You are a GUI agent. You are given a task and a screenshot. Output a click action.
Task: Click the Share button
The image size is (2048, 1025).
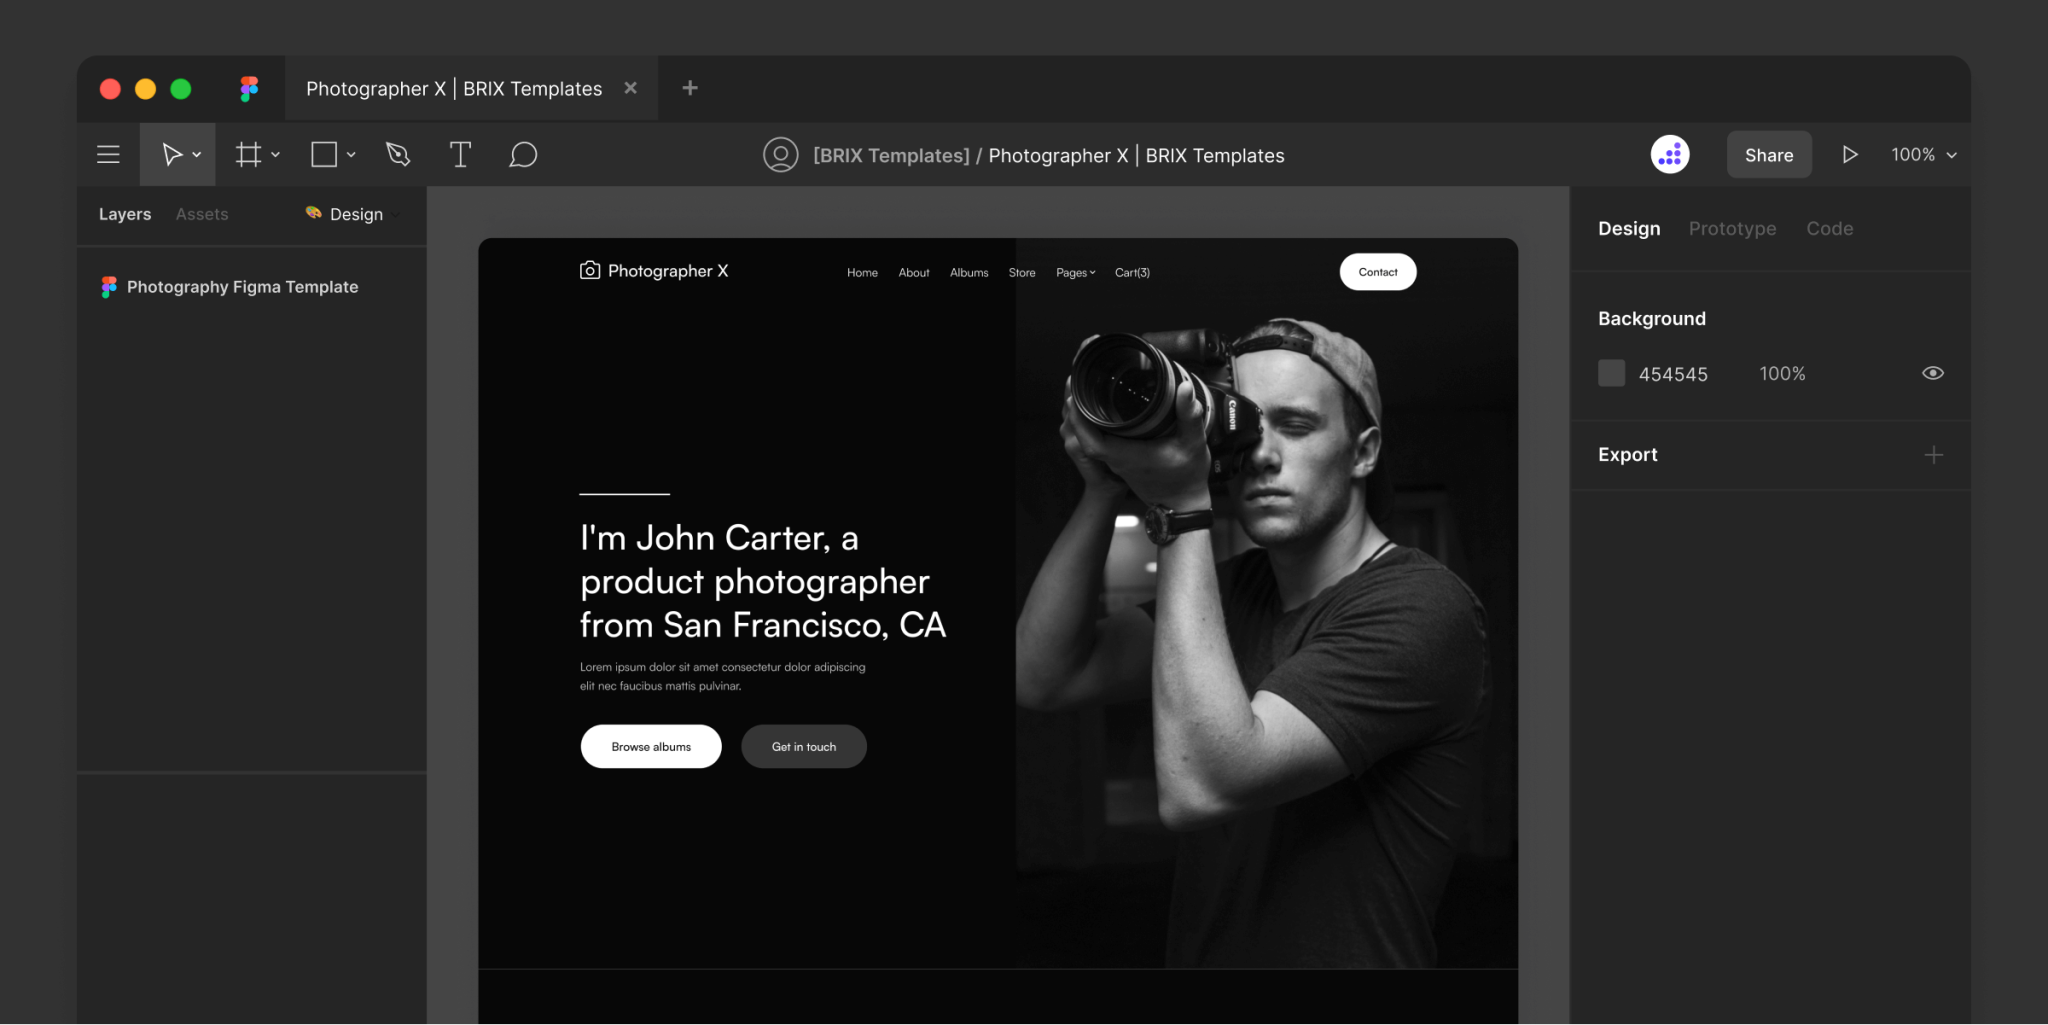click(1768, 154)
